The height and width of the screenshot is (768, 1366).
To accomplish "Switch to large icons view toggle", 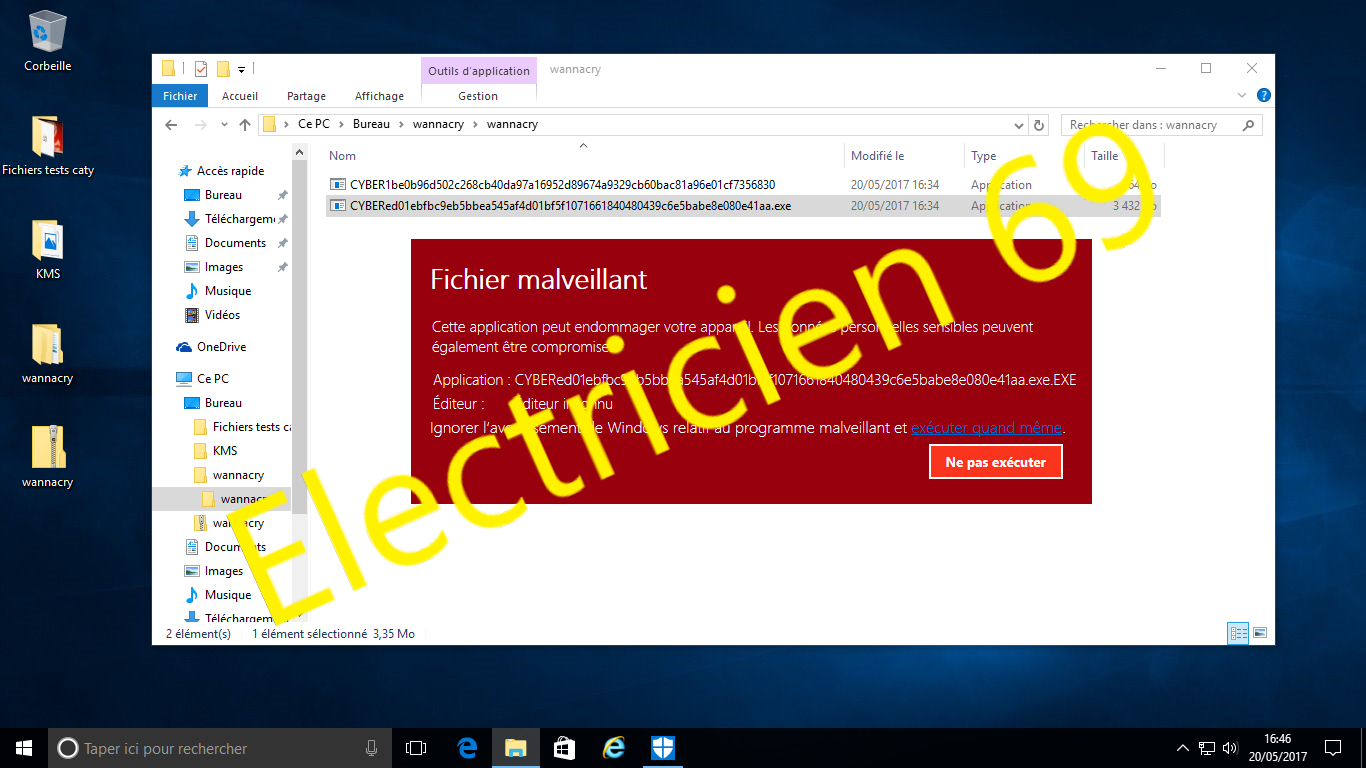I will 1260,633.
